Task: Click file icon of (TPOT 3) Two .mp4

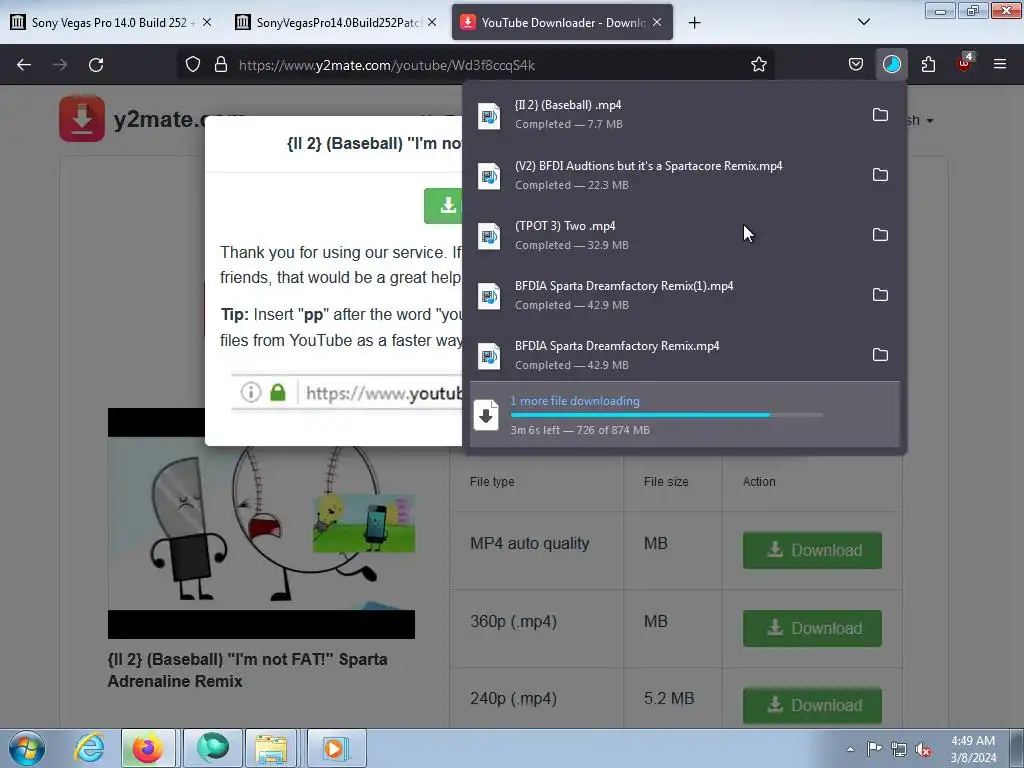Action: (x=488, y=236)
